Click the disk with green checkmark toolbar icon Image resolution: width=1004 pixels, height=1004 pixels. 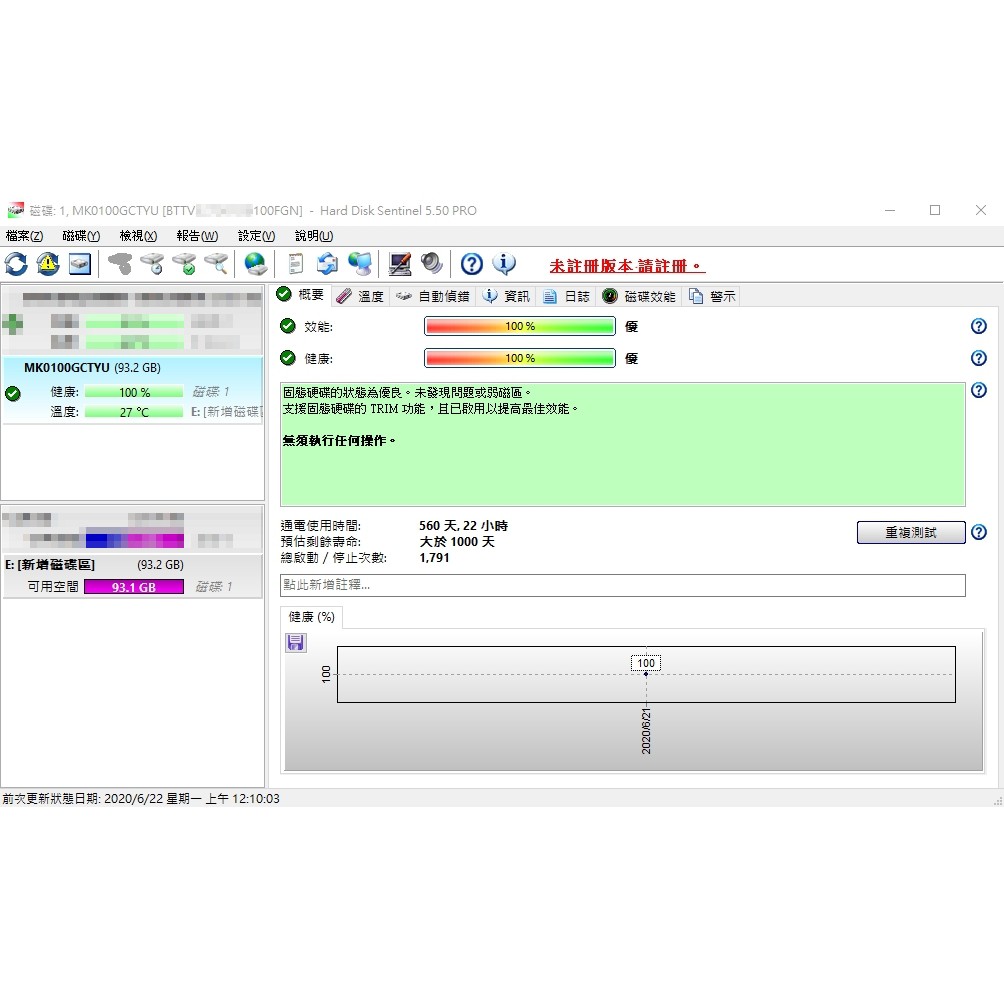click(184, 264)
